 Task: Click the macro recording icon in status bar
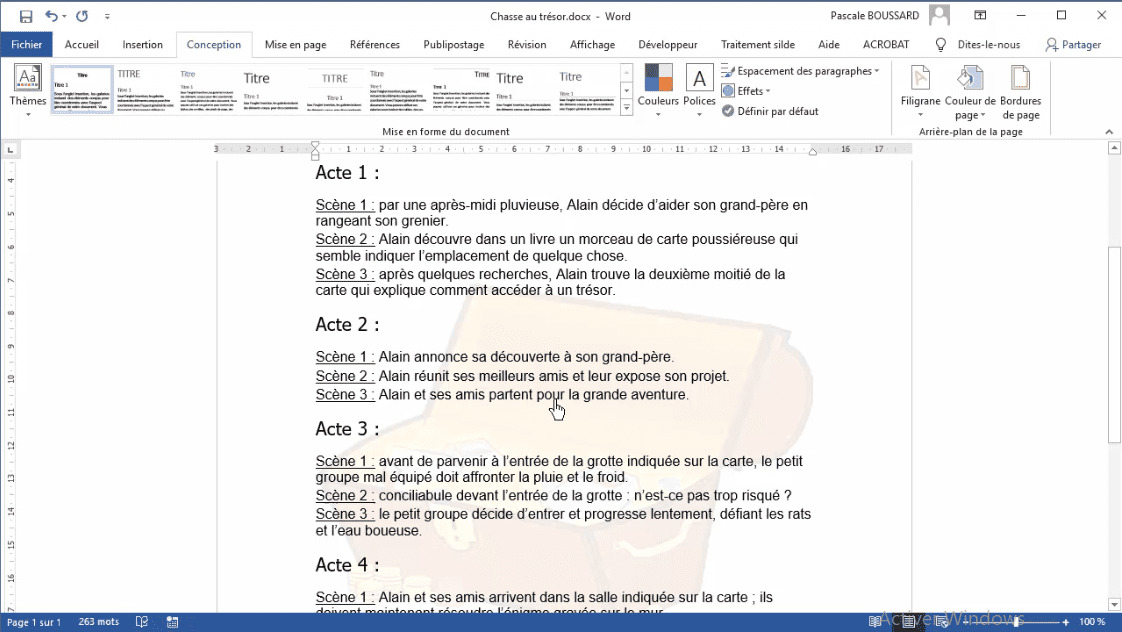172,622
